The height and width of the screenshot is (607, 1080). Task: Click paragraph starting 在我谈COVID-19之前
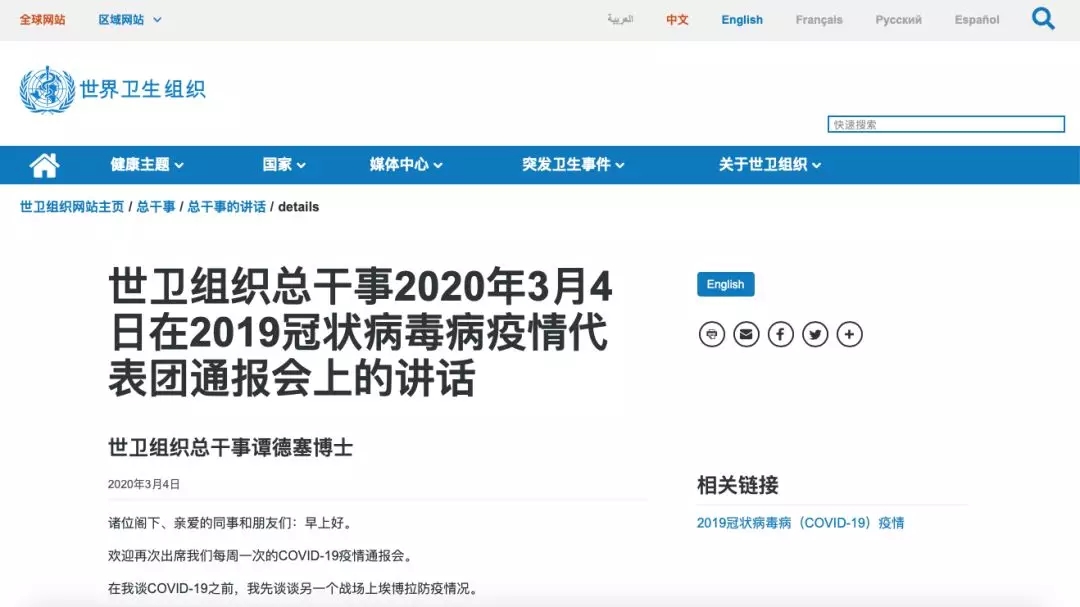[294, 588]
